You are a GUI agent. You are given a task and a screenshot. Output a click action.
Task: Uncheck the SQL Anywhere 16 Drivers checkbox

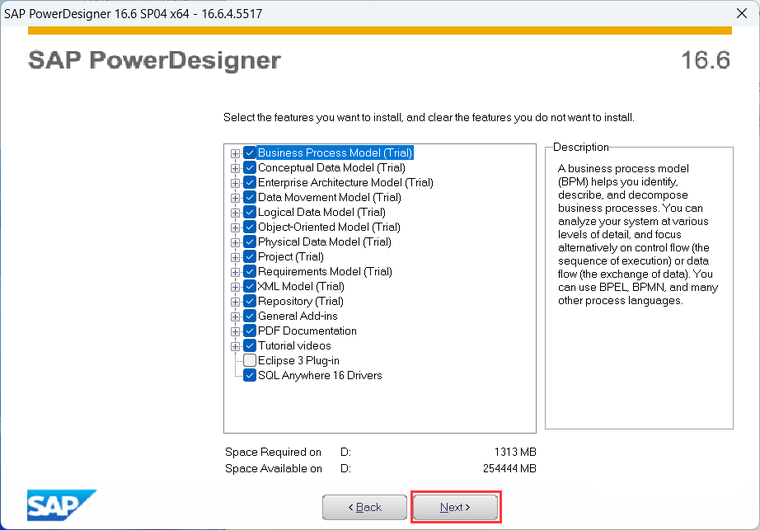(250, 375)
